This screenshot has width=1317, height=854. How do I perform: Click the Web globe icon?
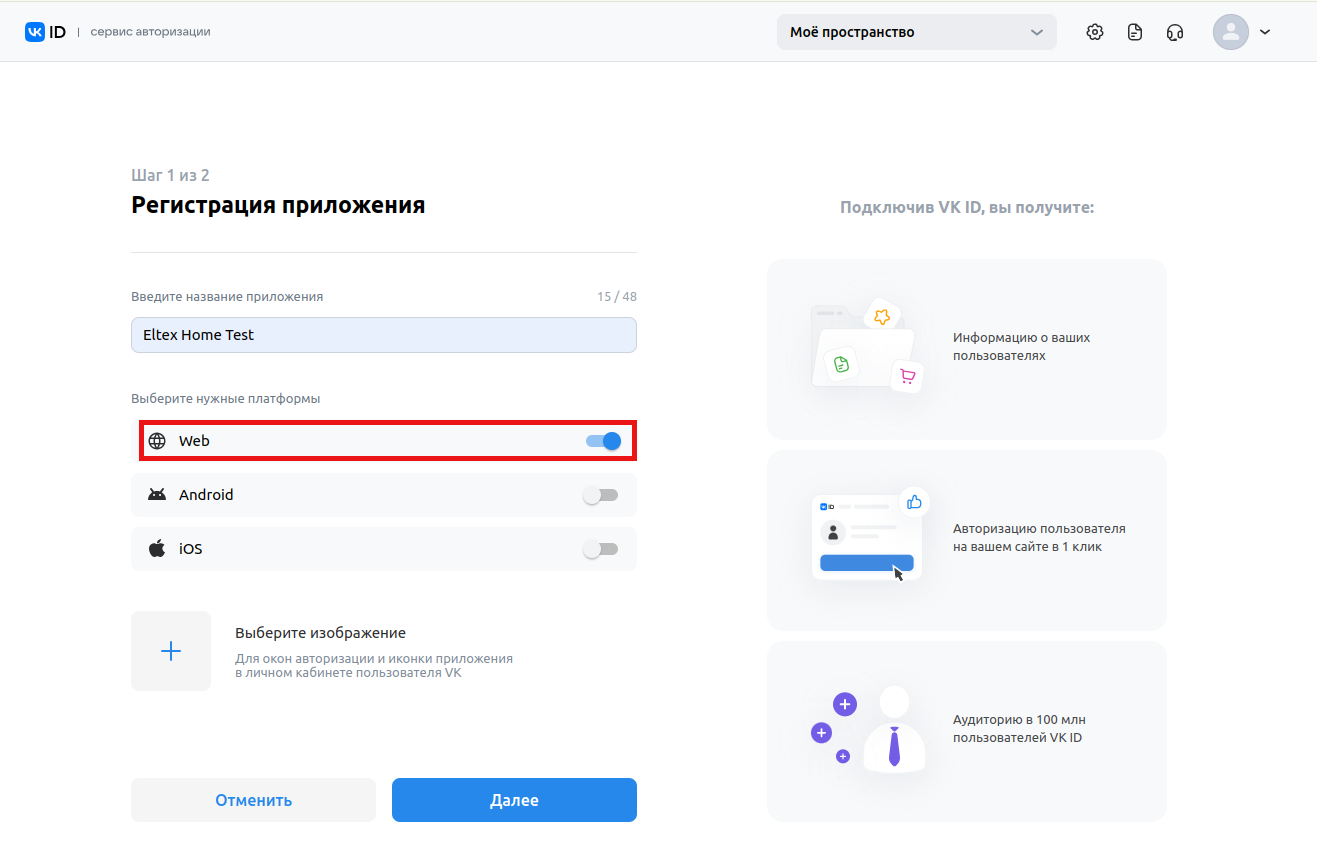click(157, 441)
